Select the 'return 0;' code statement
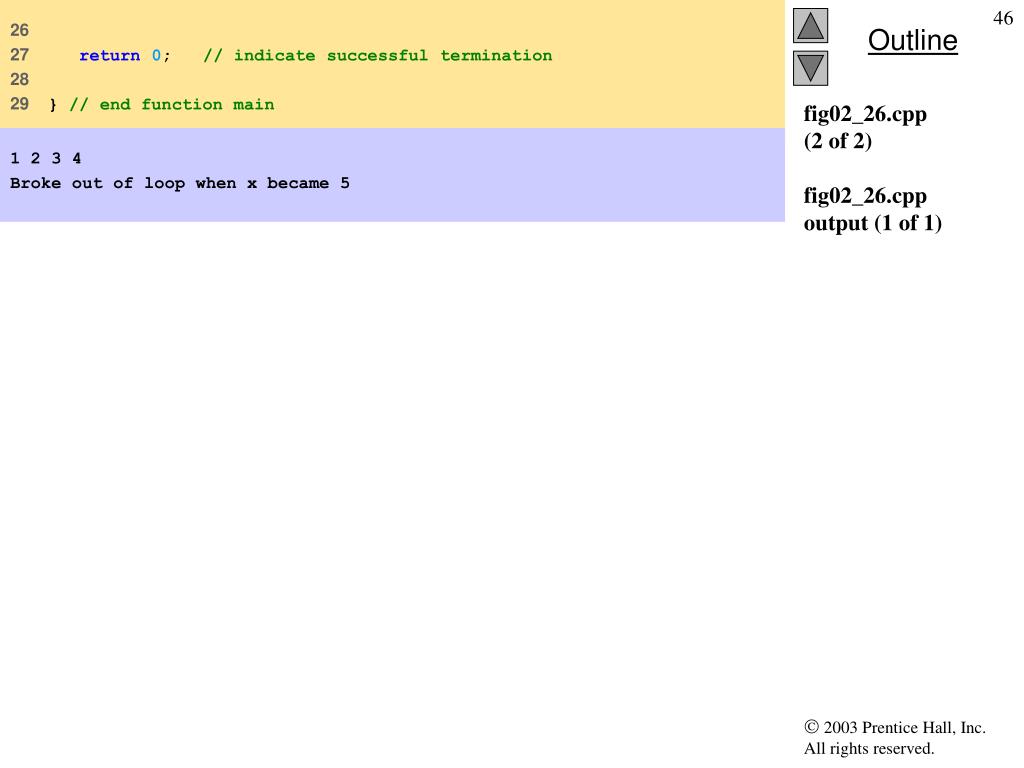This screenshot has height=768, width=1024. (x=124, y=56)
